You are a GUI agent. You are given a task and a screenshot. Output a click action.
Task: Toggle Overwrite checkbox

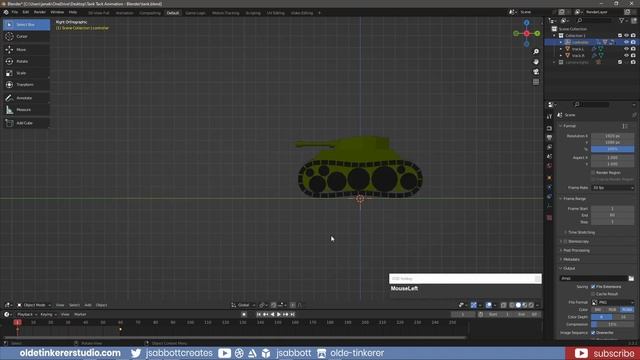[x=593, y=333]
